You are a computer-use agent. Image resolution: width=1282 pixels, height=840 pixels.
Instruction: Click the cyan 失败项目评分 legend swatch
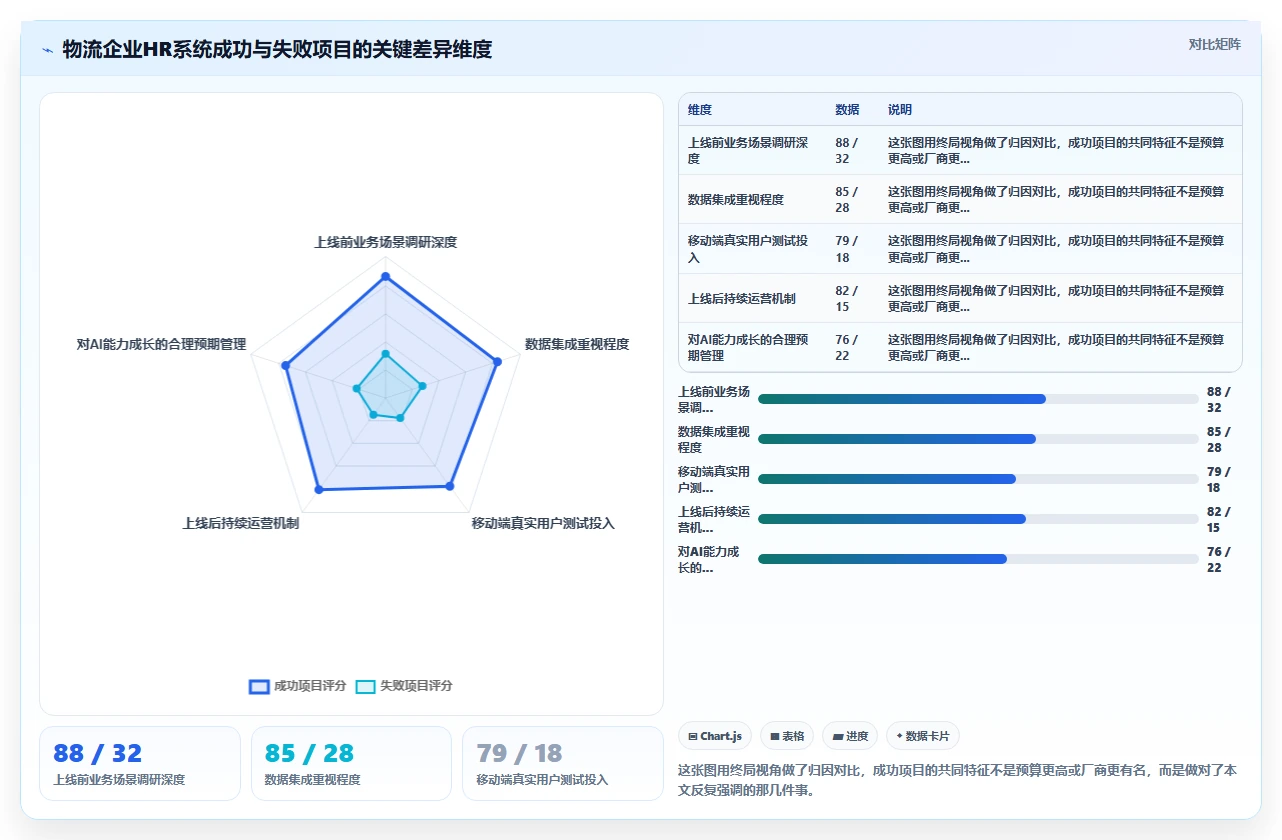pyautogui.click(x=366, y=686)
